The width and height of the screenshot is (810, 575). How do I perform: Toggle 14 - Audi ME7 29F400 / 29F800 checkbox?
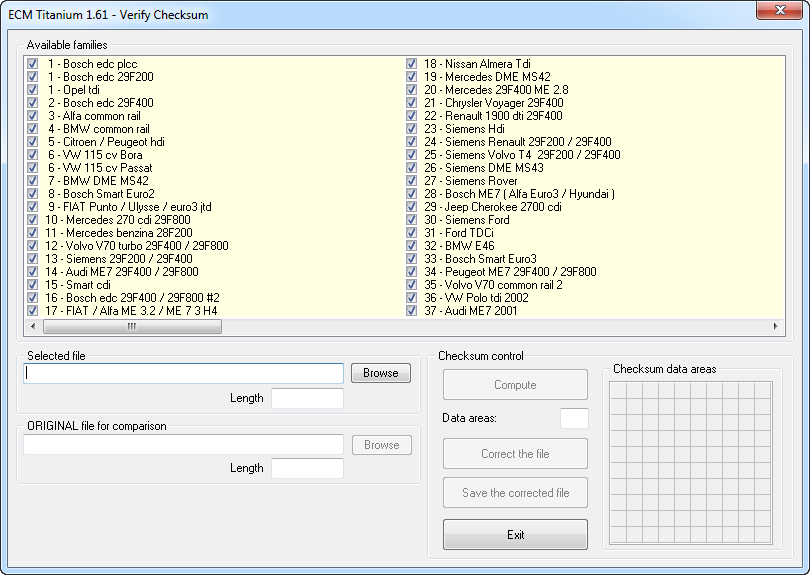[33, 271]
